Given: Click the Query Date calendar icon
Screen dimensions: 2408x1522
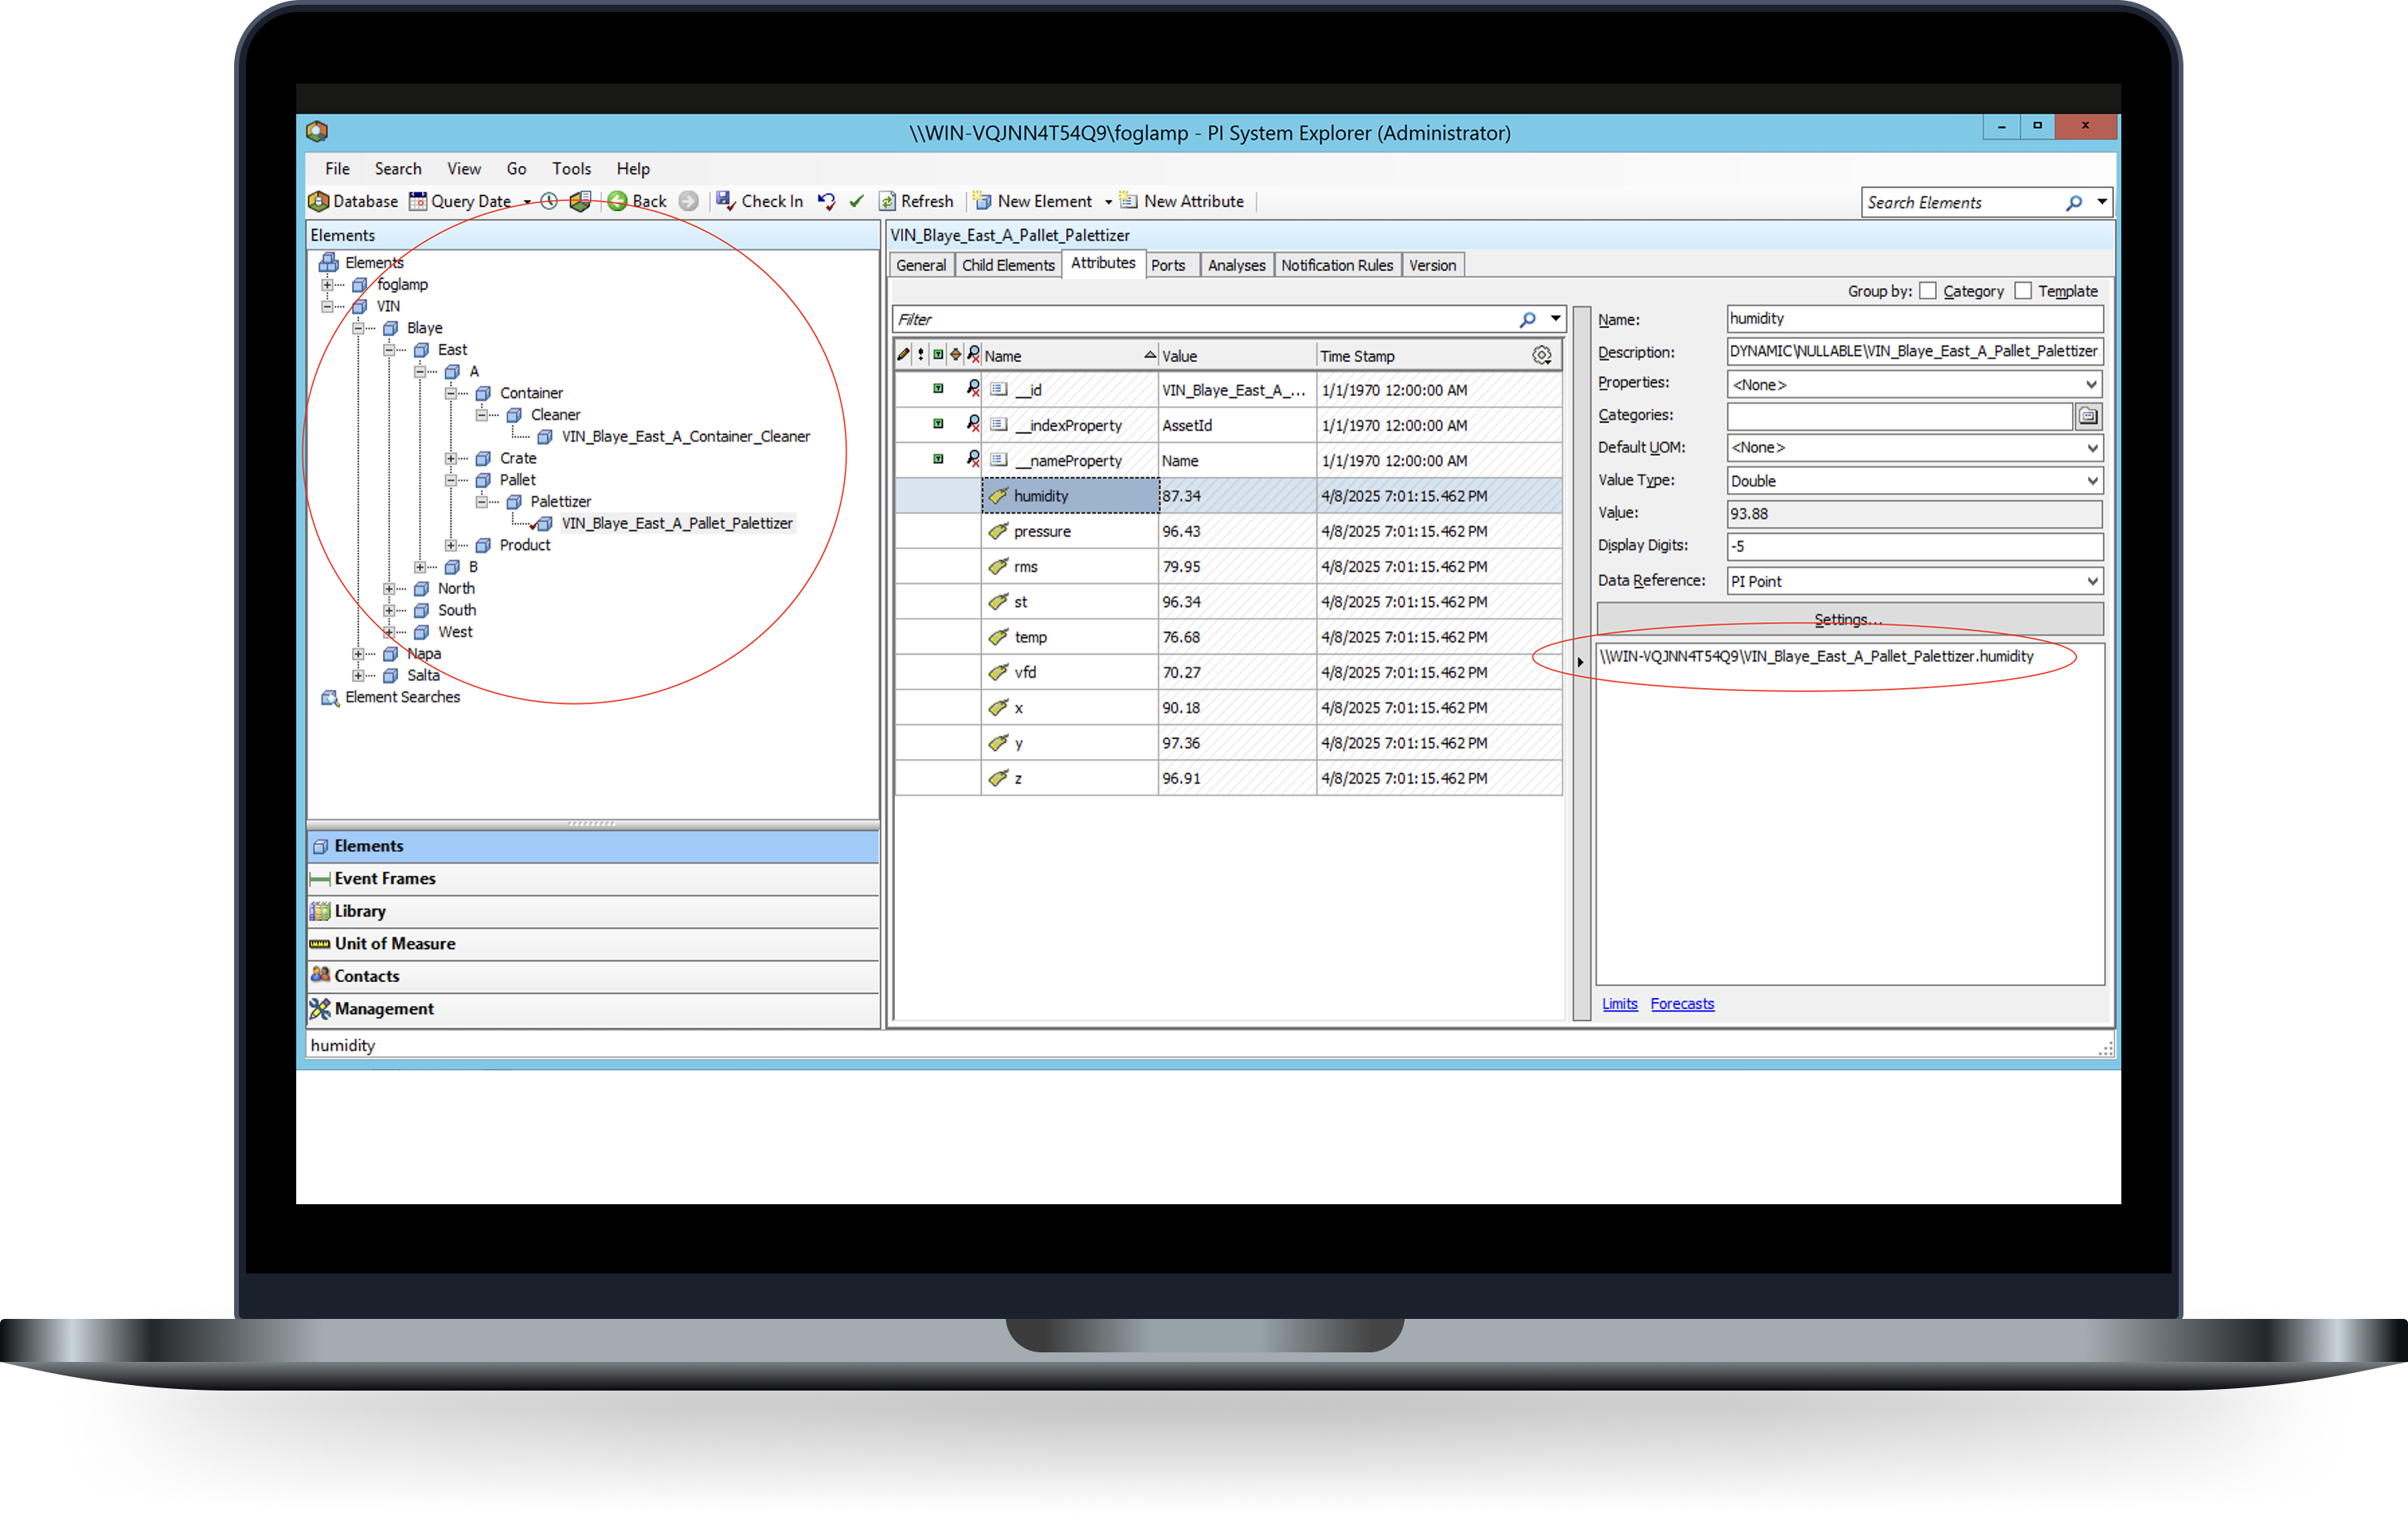Looking at the screenshot, I should click(418, 201).
